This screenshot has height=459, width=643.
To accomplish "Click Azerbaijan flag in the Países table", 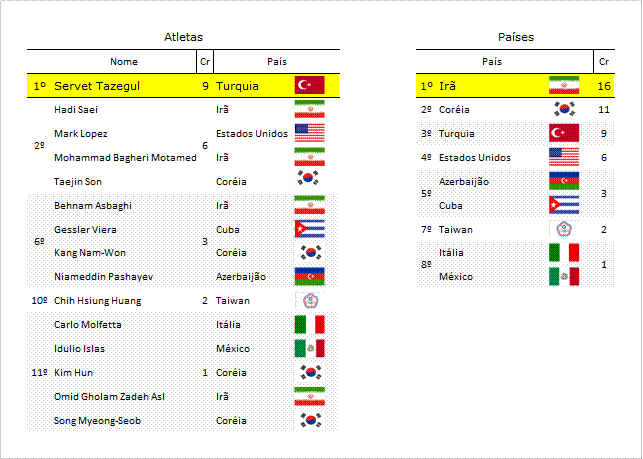I will [564, 181].
